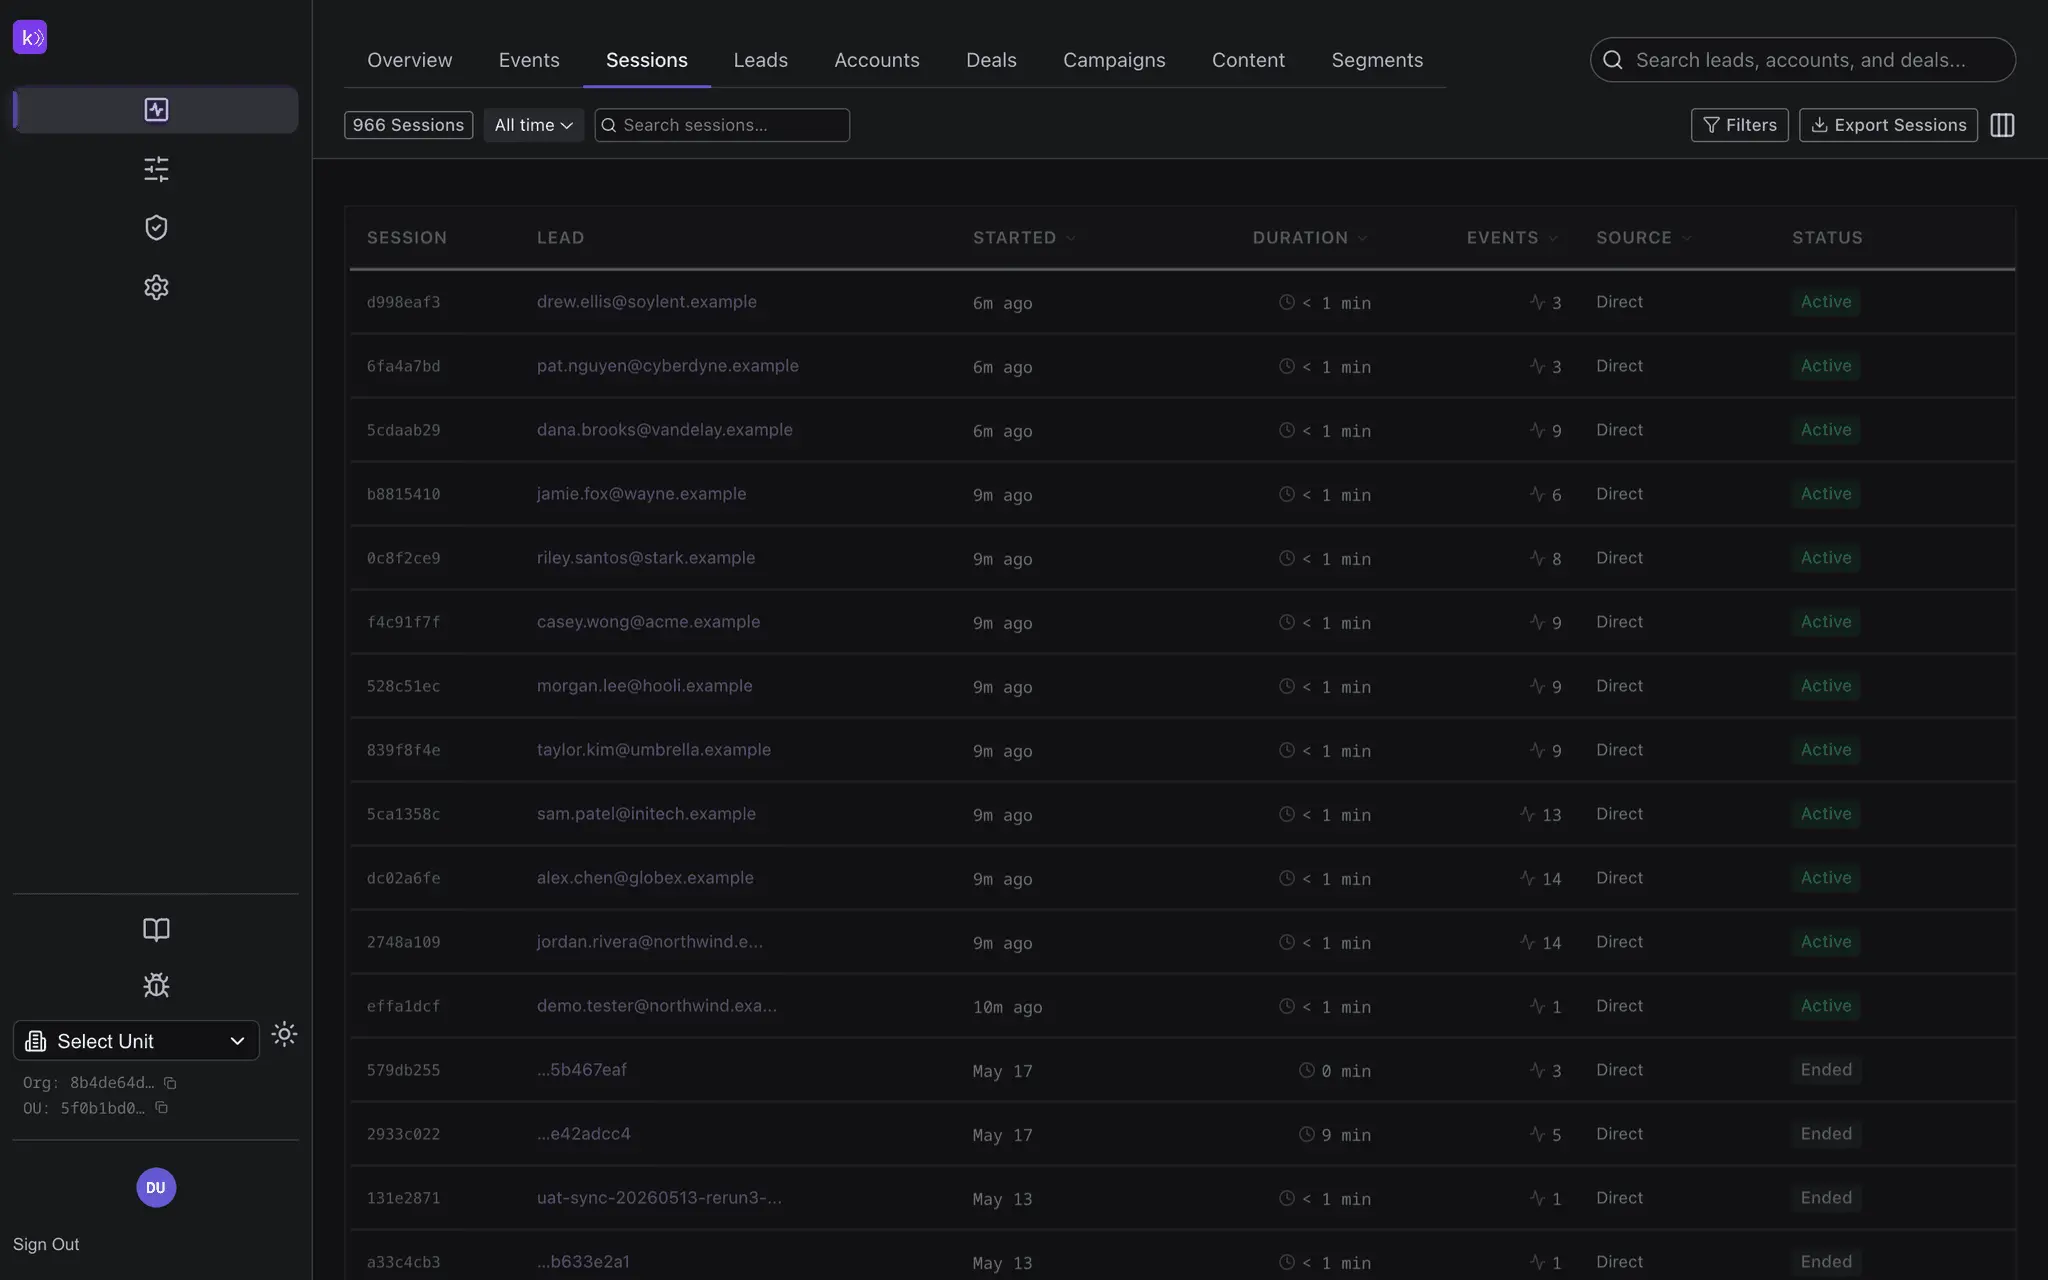2048x1280 pixels.
Task: Switch to the Events tab
Action: [529, 60]
